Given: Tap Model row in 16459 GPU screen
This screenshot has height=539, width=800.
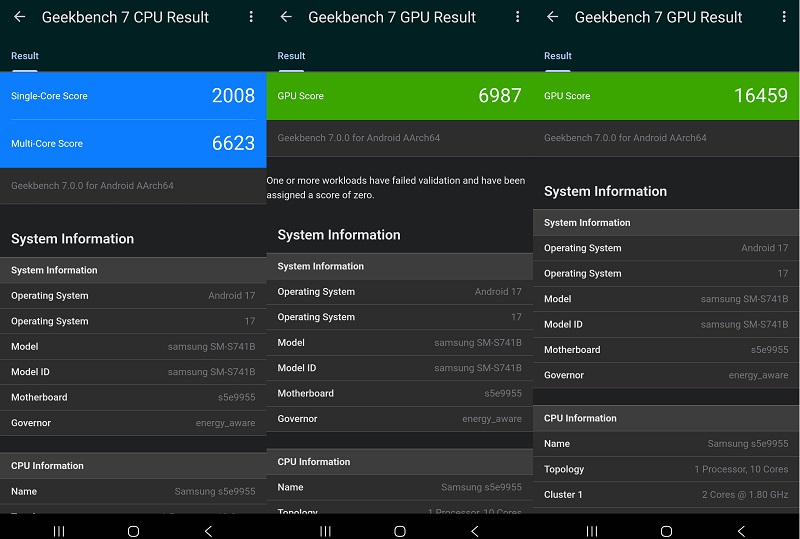Looking at the screenshot, I should [666, 299].
